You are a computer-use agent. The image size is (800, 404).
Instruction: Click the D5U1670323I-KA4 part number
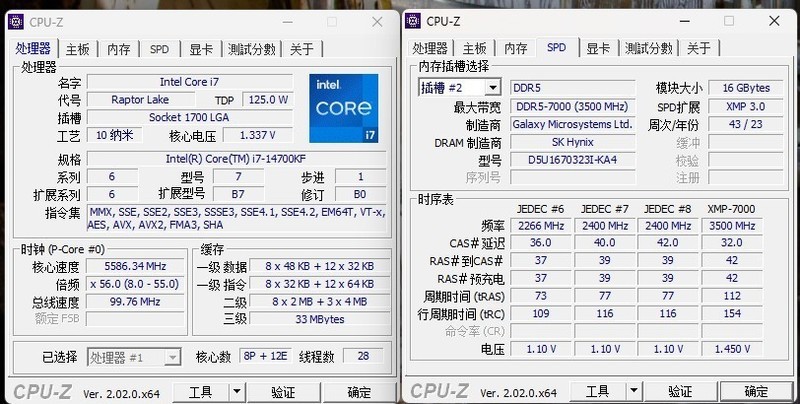(x=572, y=160)
